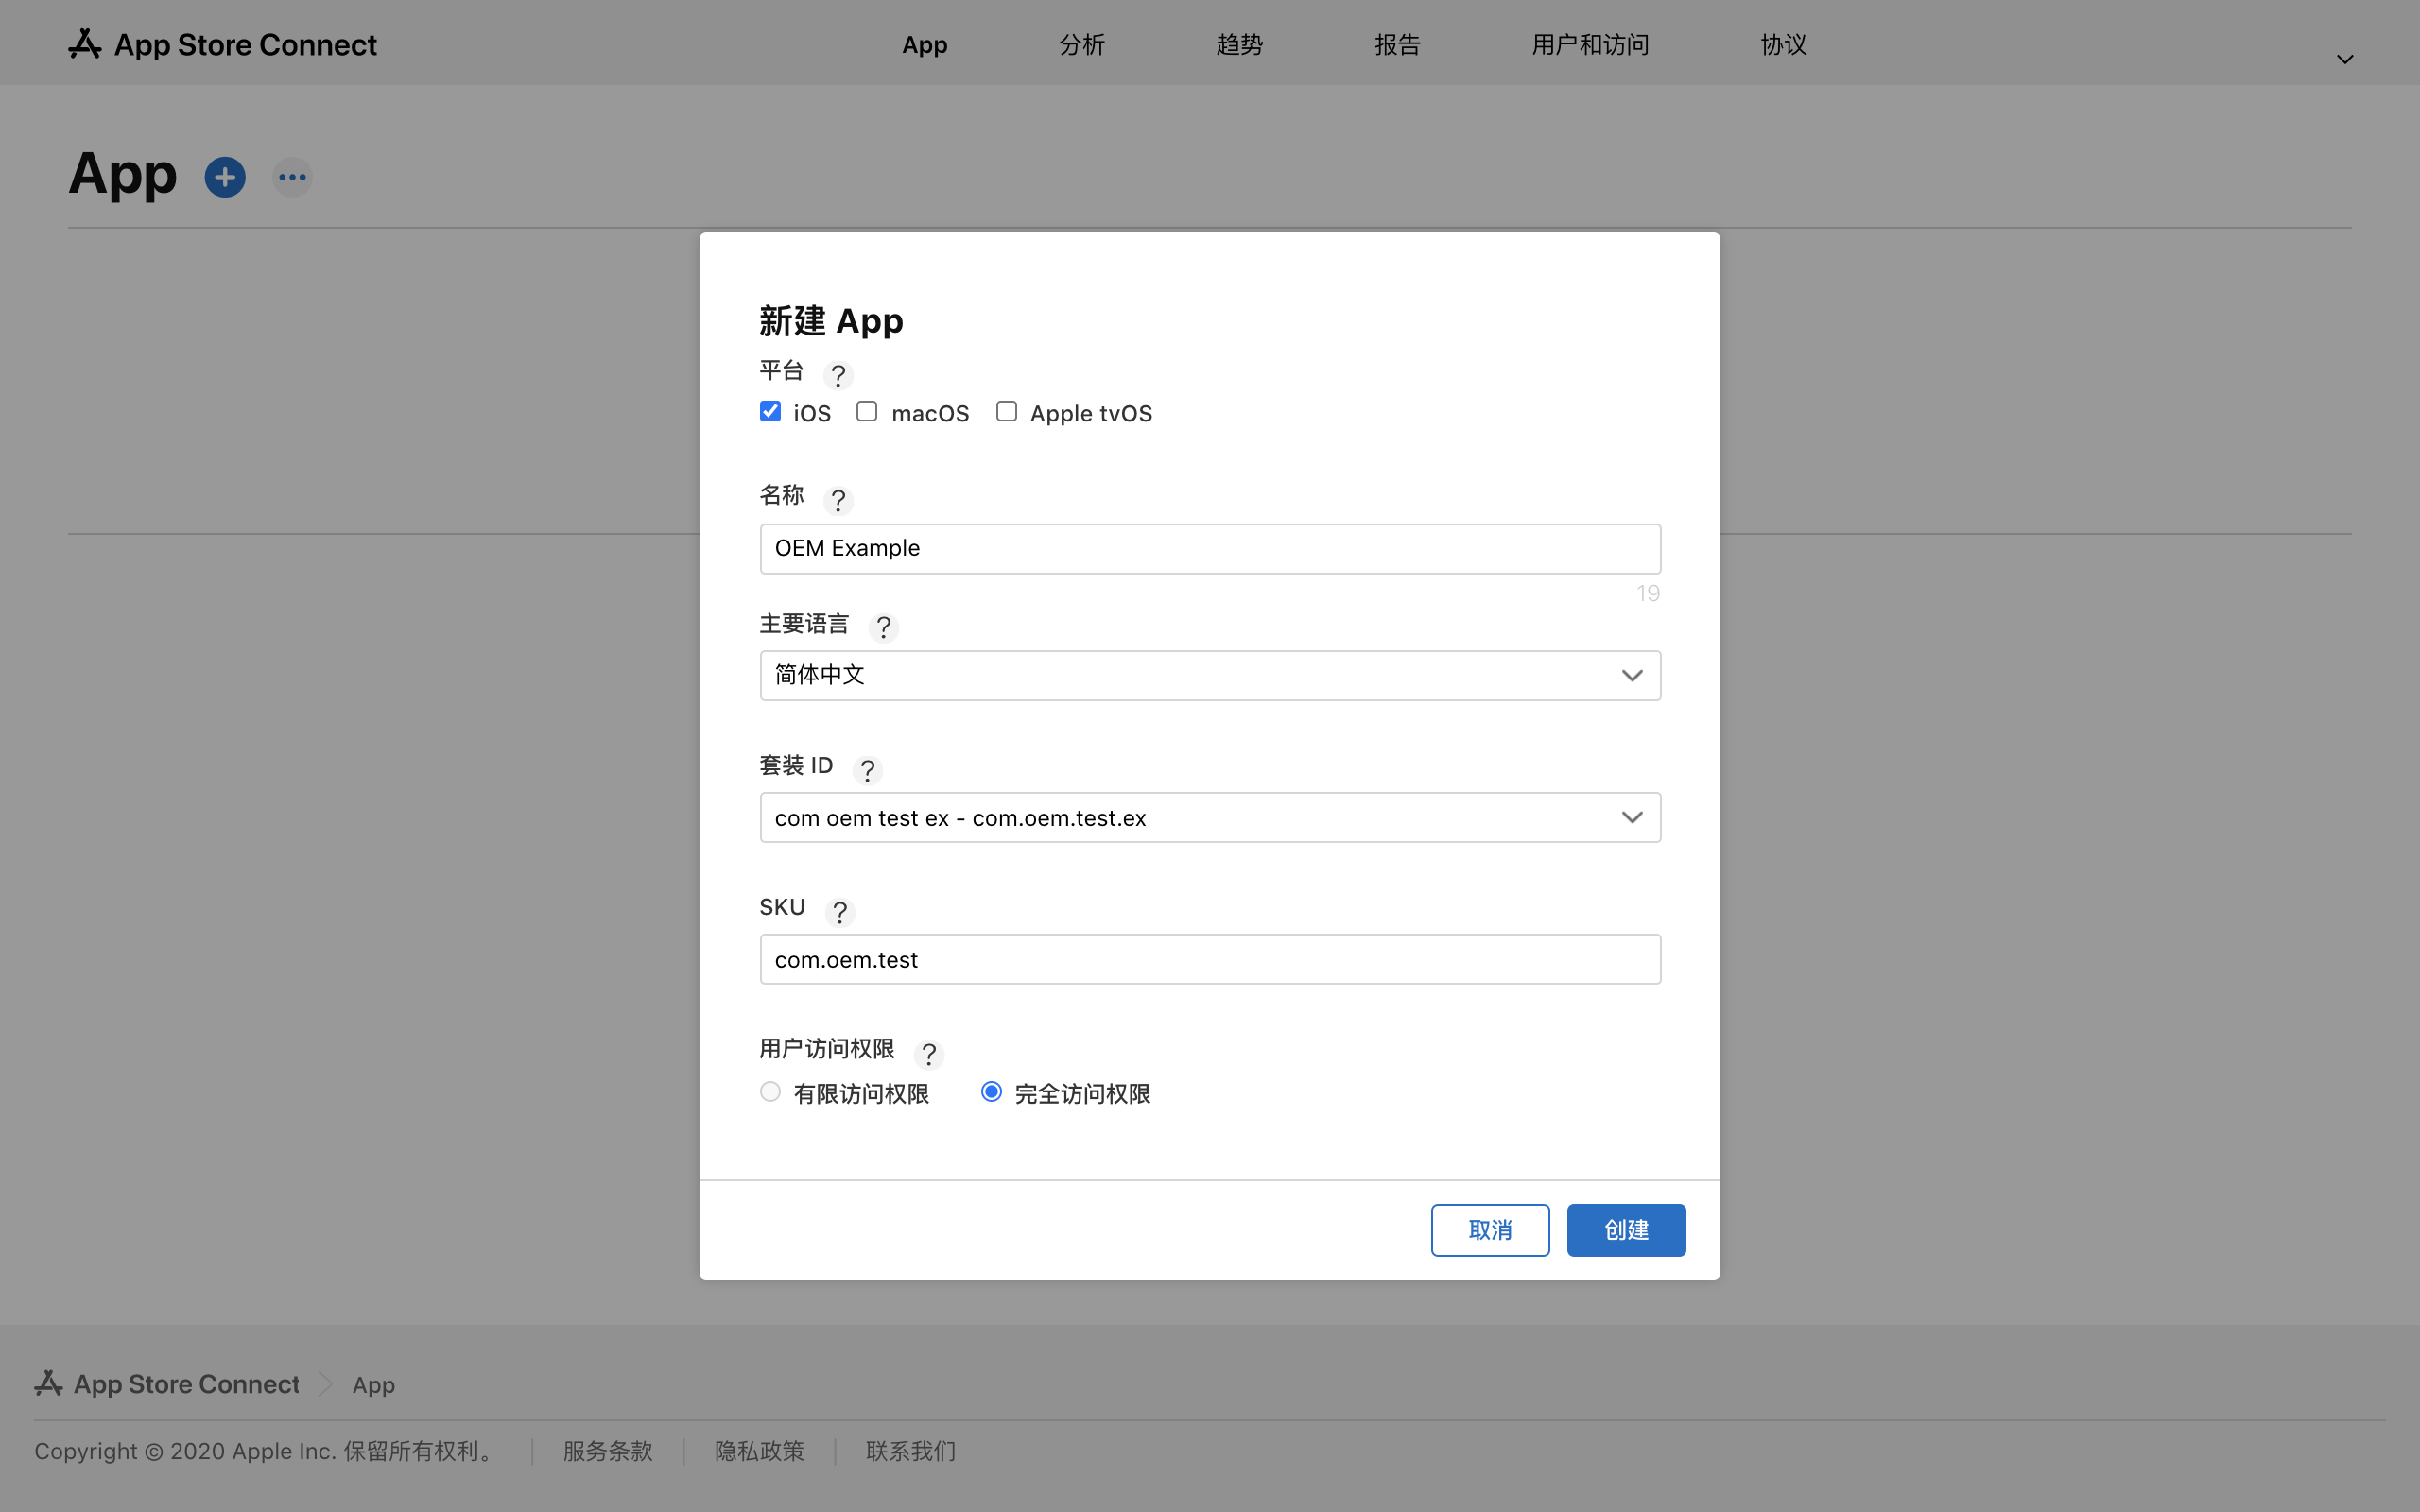
Task: Click the 创建 button
Action: pyautogui.click(x=1626, y=1230)
